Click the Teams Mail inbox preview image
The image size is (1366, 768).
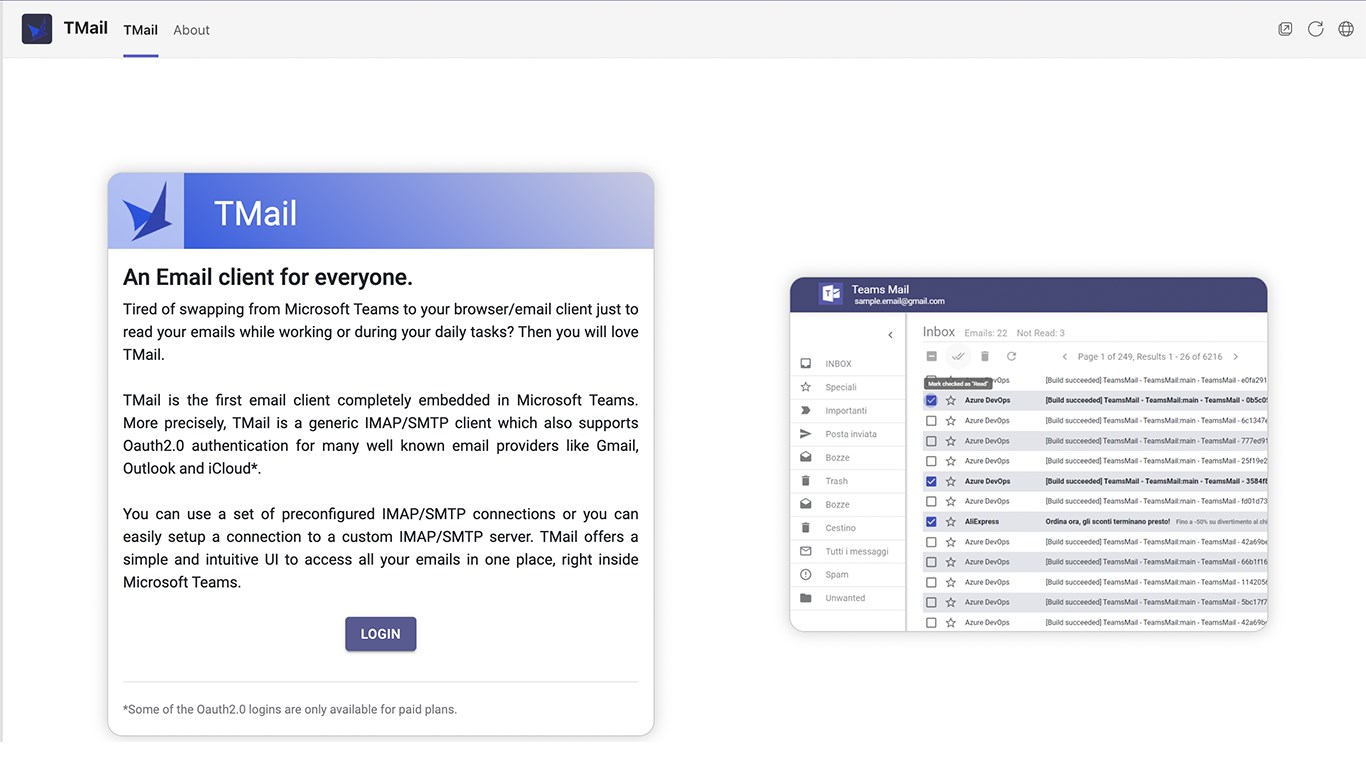(x=1028, y=454)
